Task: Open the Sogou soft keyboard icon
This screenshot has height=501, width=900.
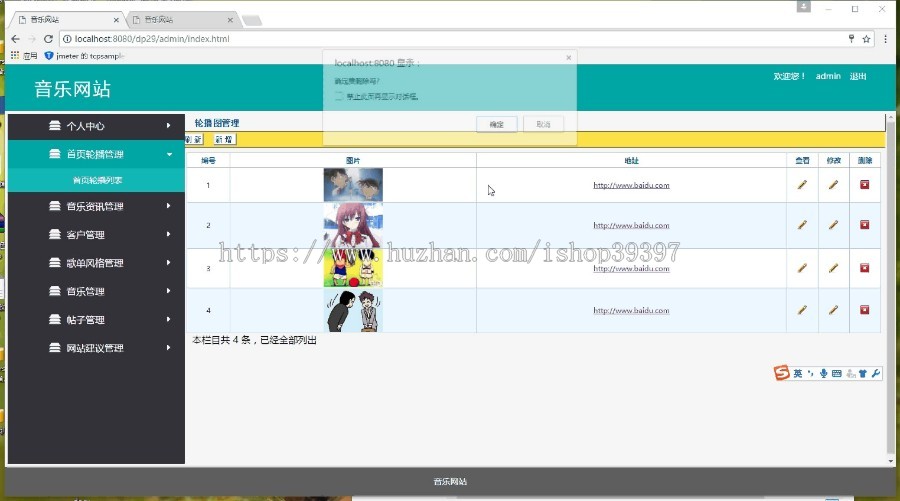Action: pyautogui.click(x=836, y=374)
